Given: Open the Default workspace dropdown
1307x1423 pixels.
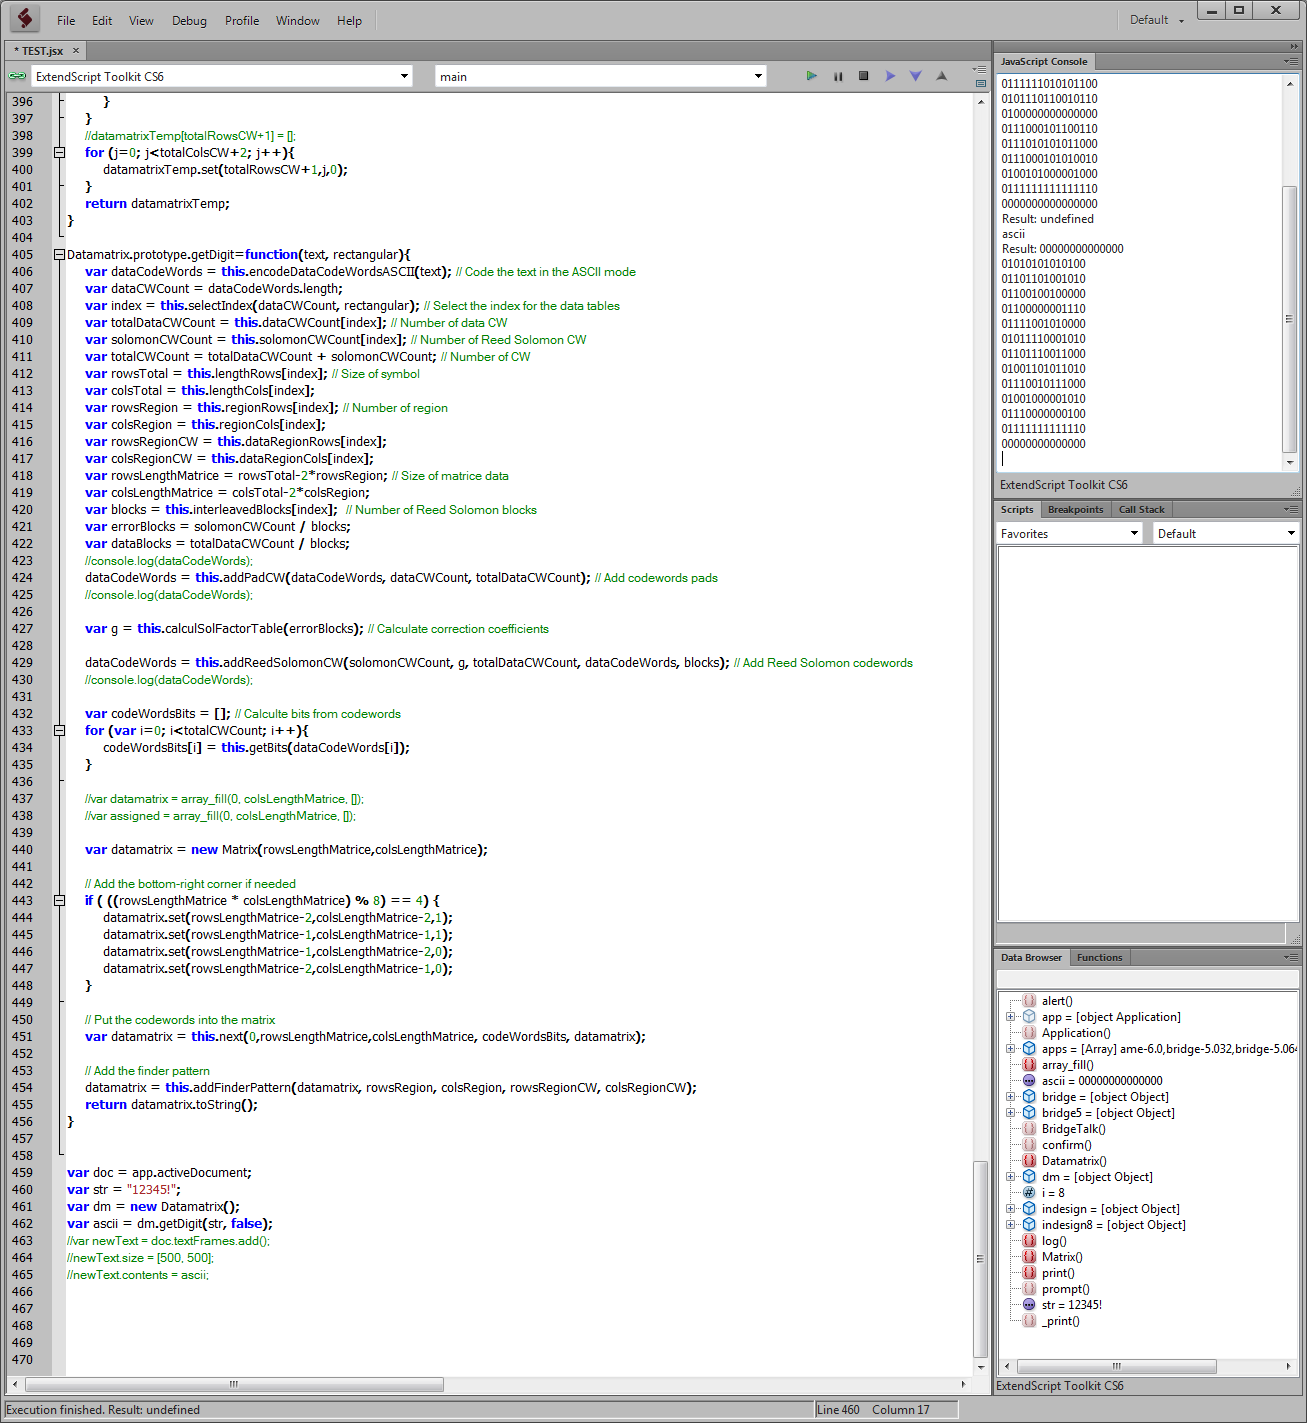Looking at the screenshot, I should pyautogui.click(x=1157, y=20).
